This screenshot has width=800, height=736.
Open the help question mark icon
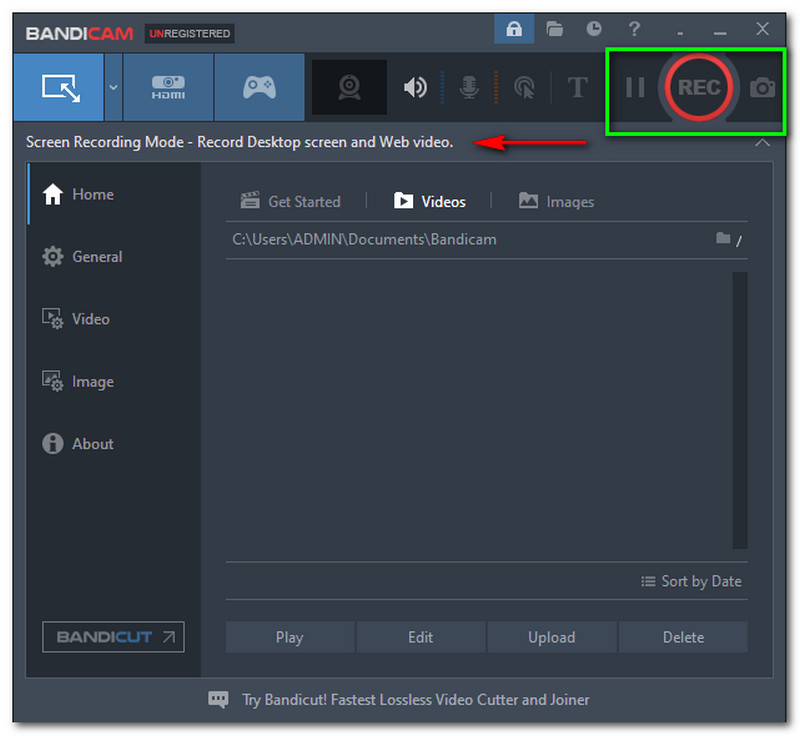click(634, 29)
